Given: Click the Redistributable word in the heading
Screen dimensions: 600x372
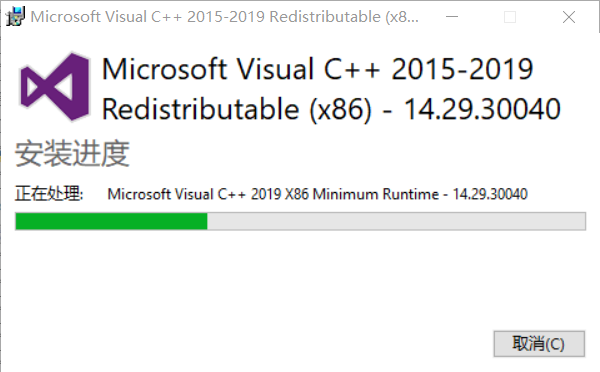Looking at the screenshot, I should click(x=201, y=109).
